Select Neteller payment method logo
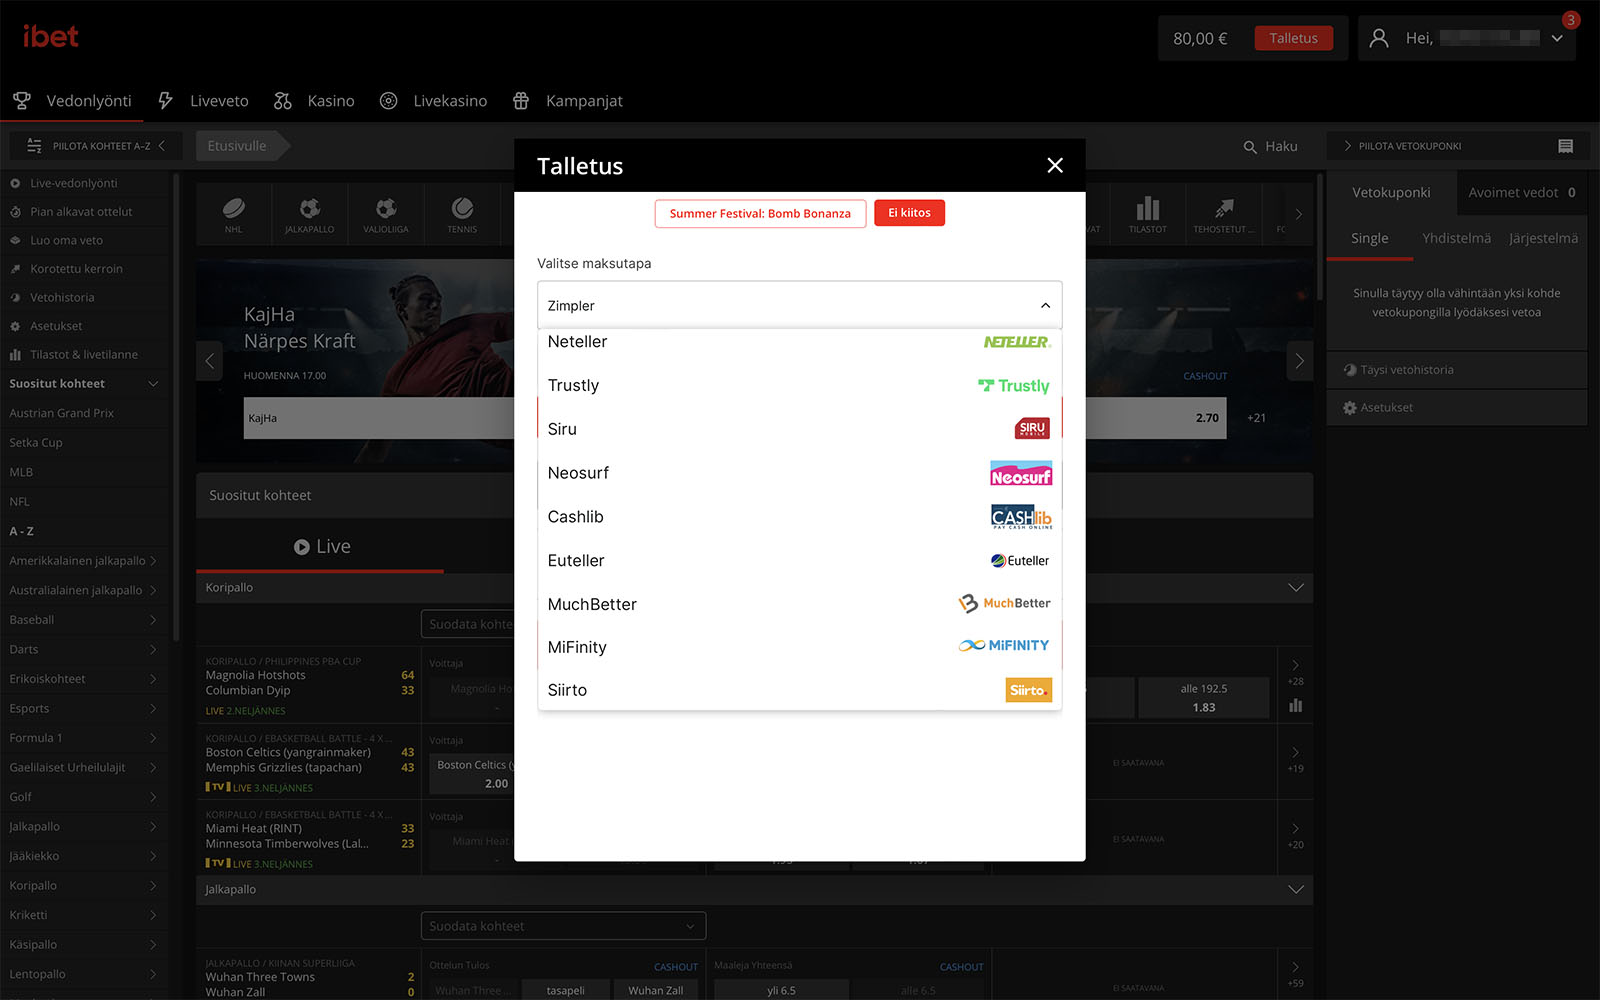1600x1000 pixels. pos(1016,342)
